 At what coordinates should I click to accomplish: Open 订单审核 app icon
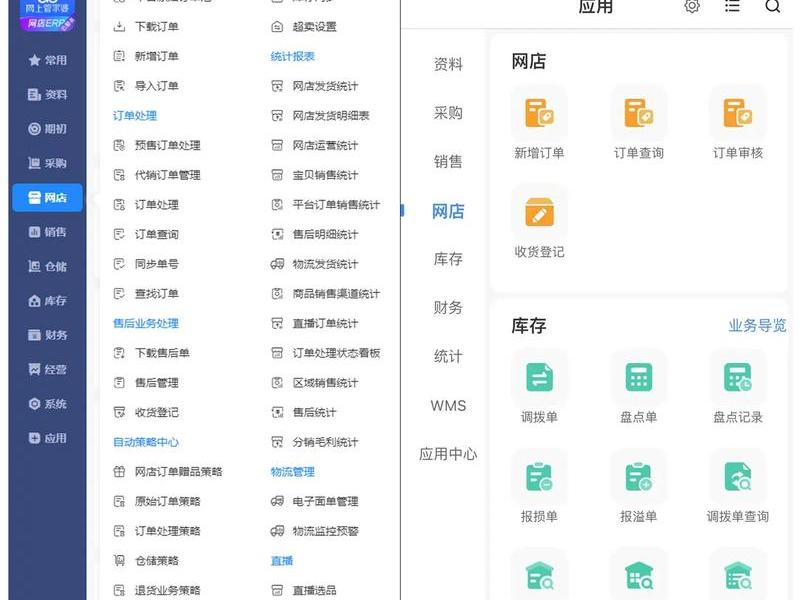[738, 113]
